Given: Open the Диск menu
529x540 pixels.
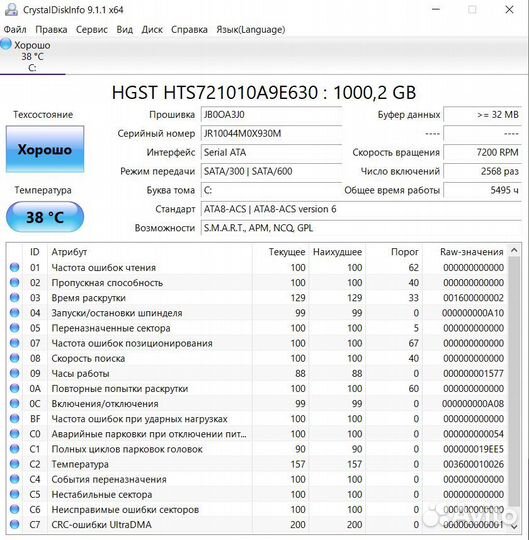Looking at the screenshot, I should point(152,30).
